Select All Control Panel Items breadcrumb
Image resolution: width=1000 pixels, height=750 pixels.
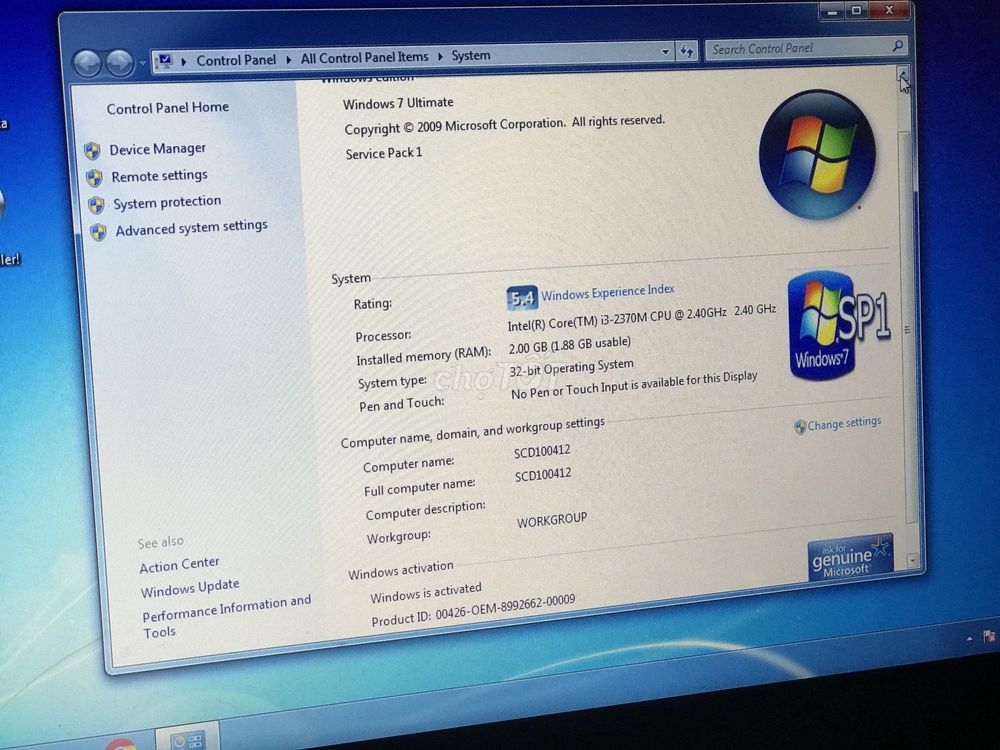coord(364,57)
